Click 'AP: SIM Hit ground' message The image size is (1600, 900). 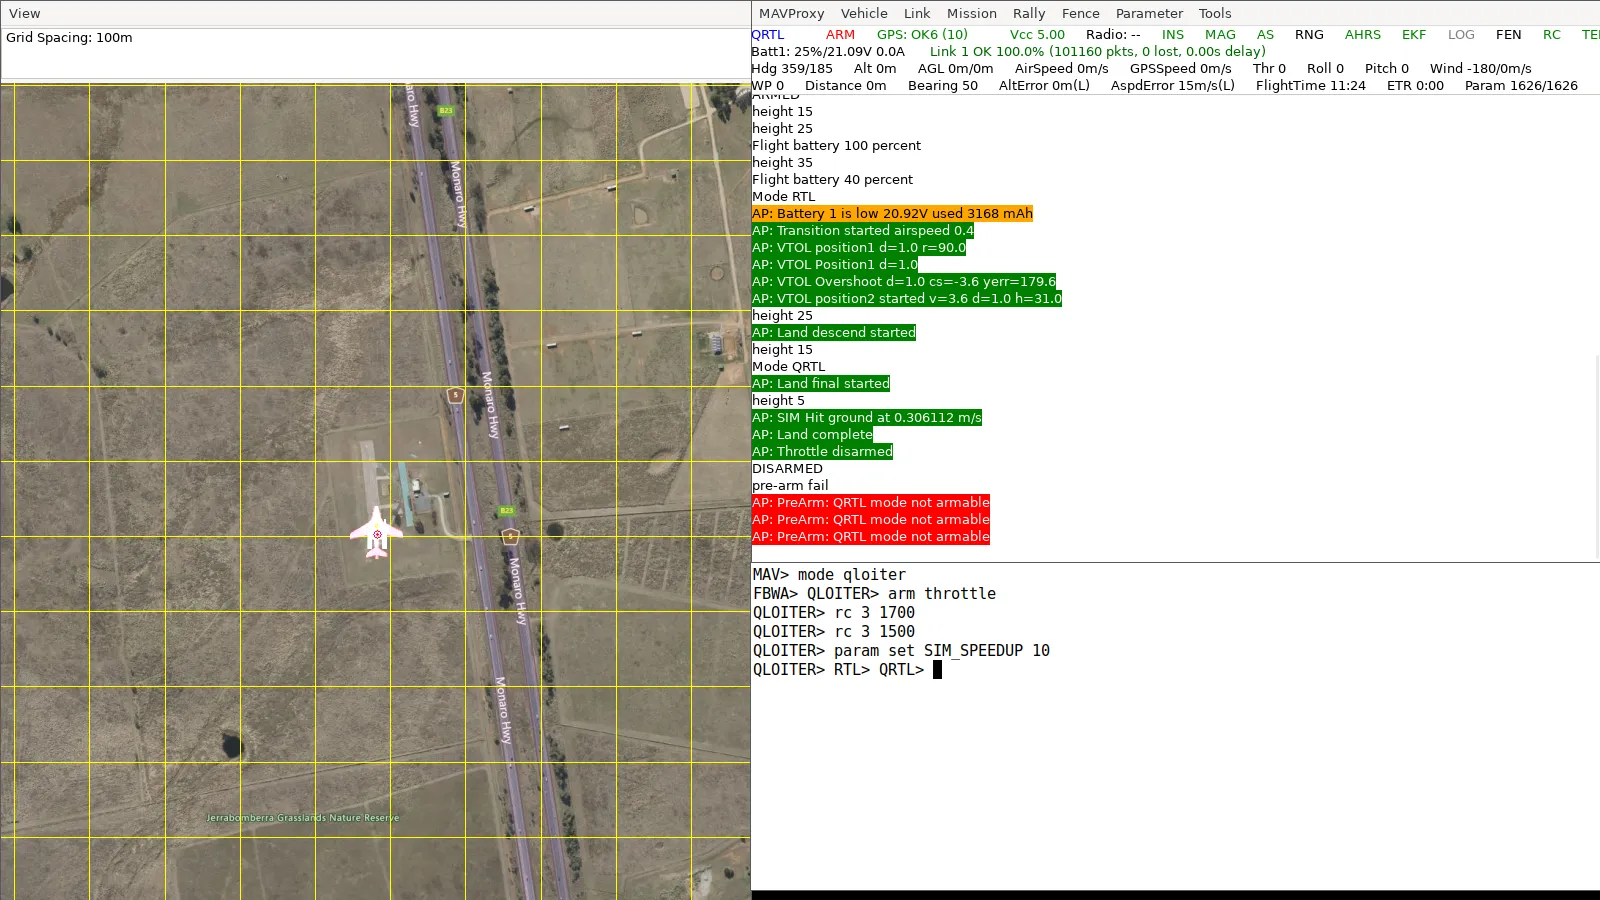pyautogui.click(x=866, y=417)
